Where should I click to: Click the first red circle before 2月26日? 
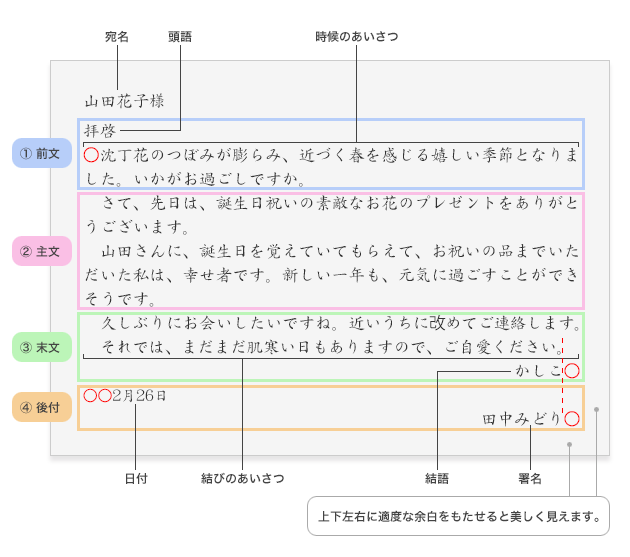pyautogui.click(x=91, y=396)
